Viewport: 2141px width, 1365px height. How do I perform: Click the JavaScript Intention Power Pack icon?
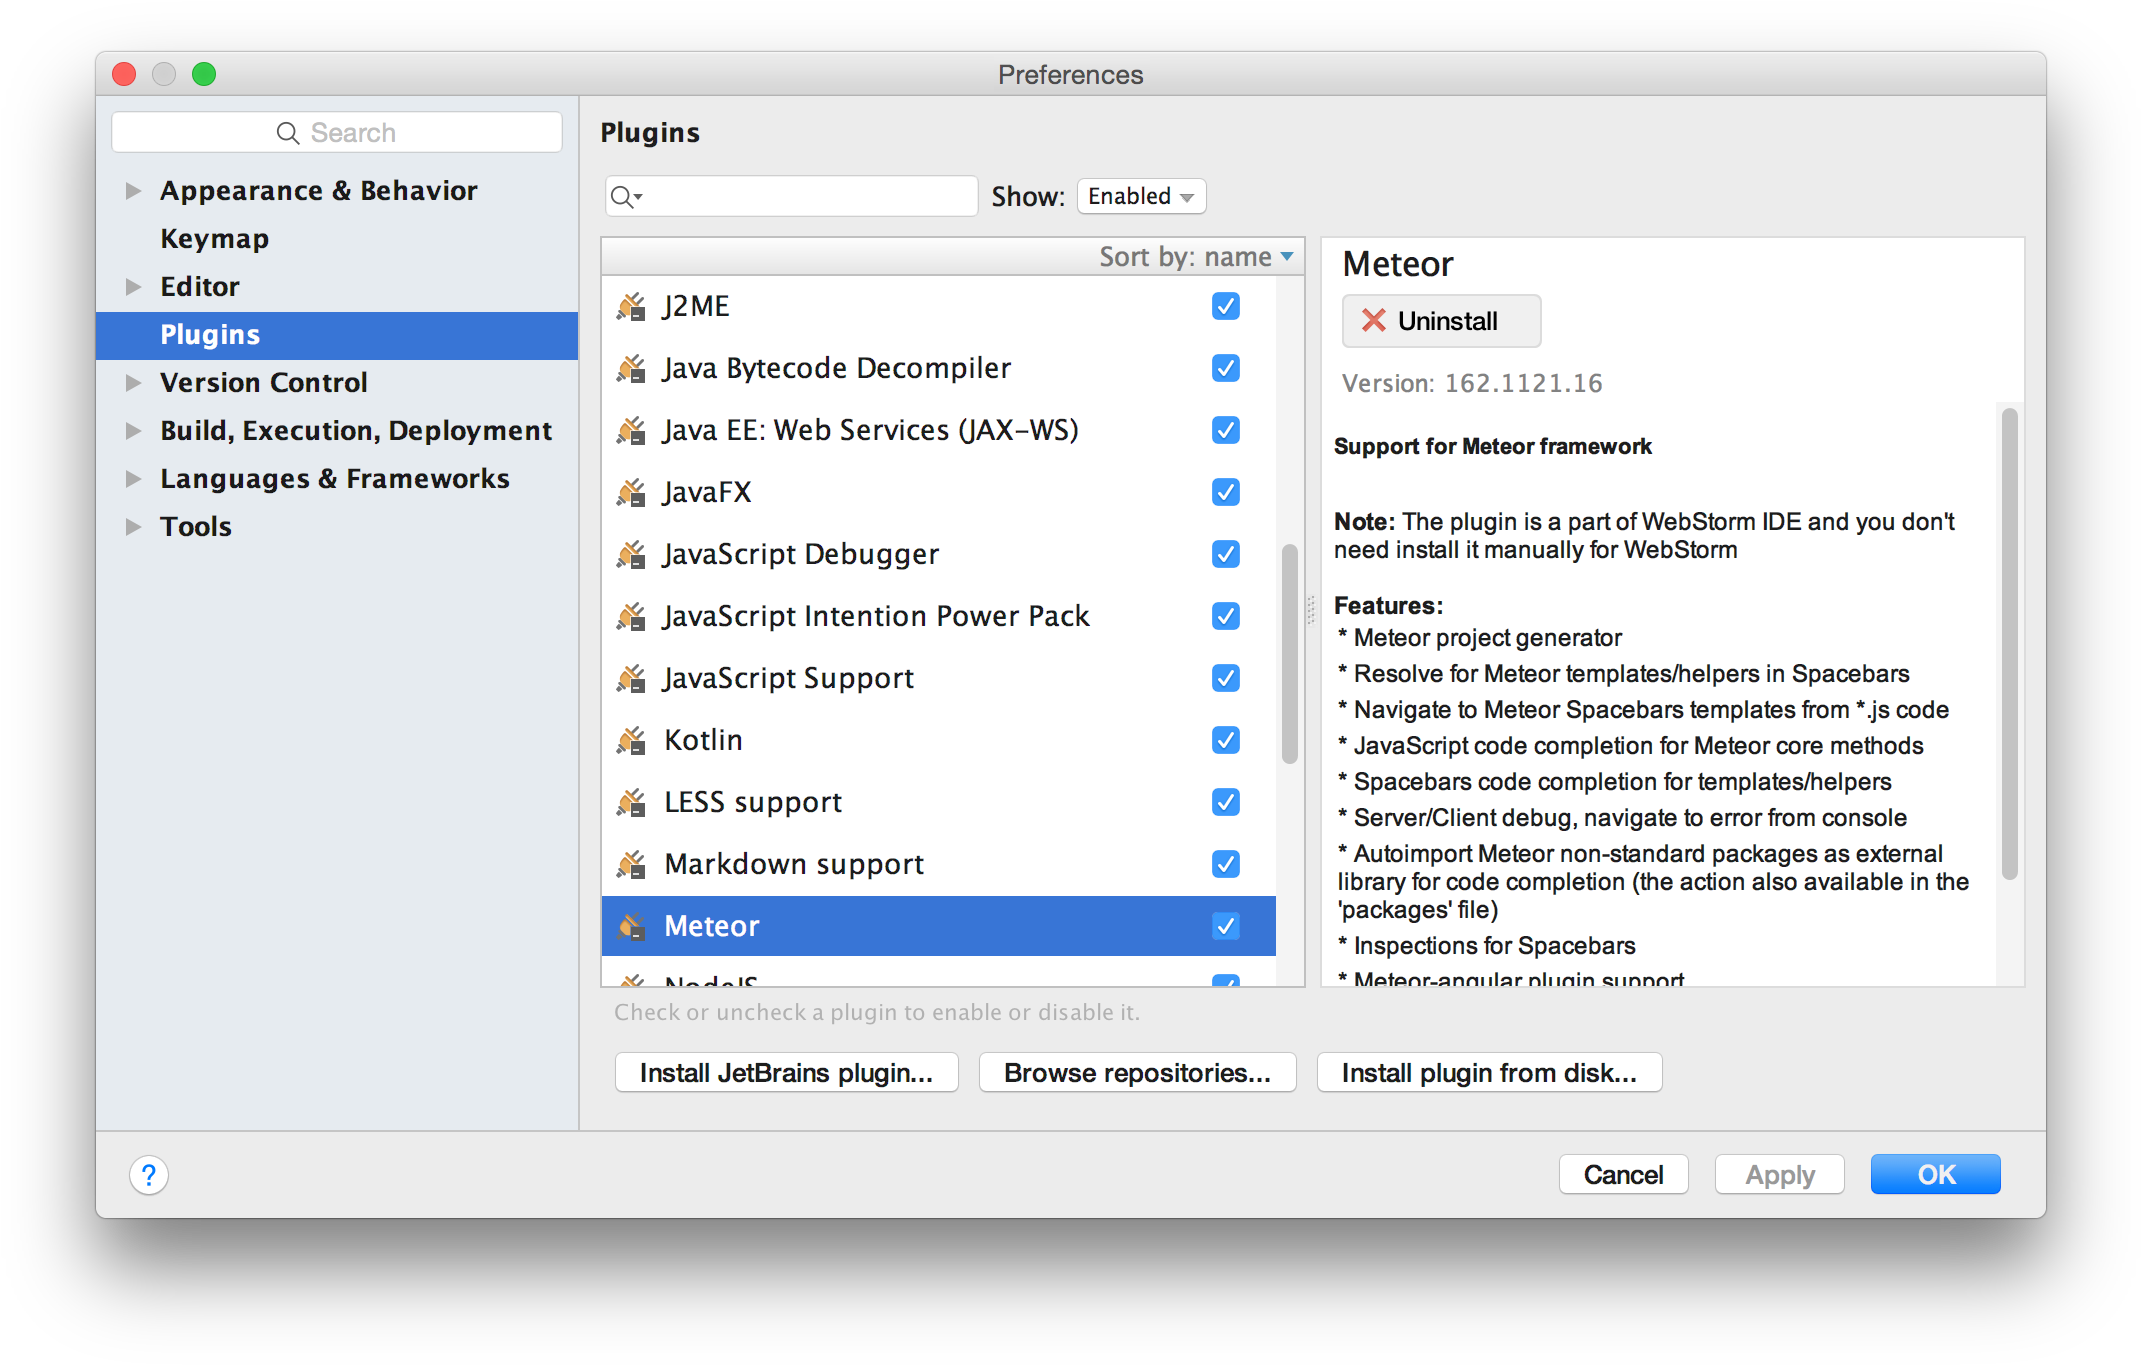pos(631,616)
